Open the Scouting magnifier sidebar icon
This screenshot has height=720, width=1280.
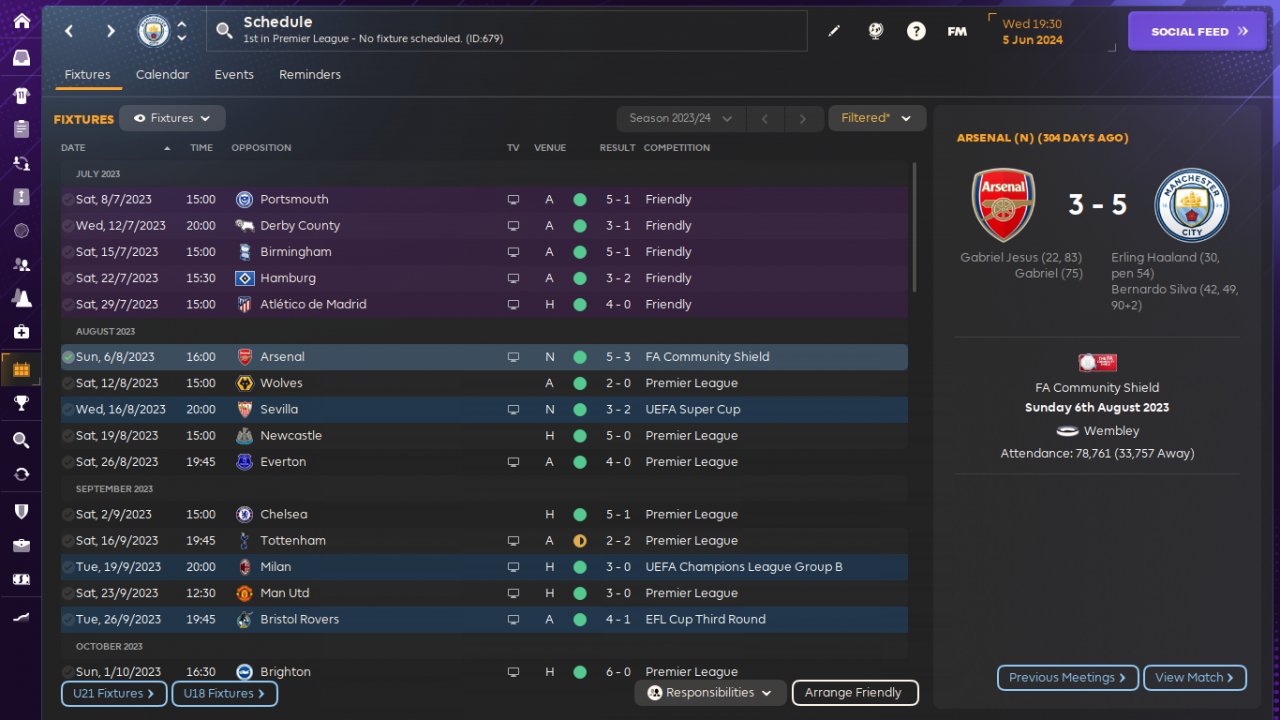coord(21,440)
